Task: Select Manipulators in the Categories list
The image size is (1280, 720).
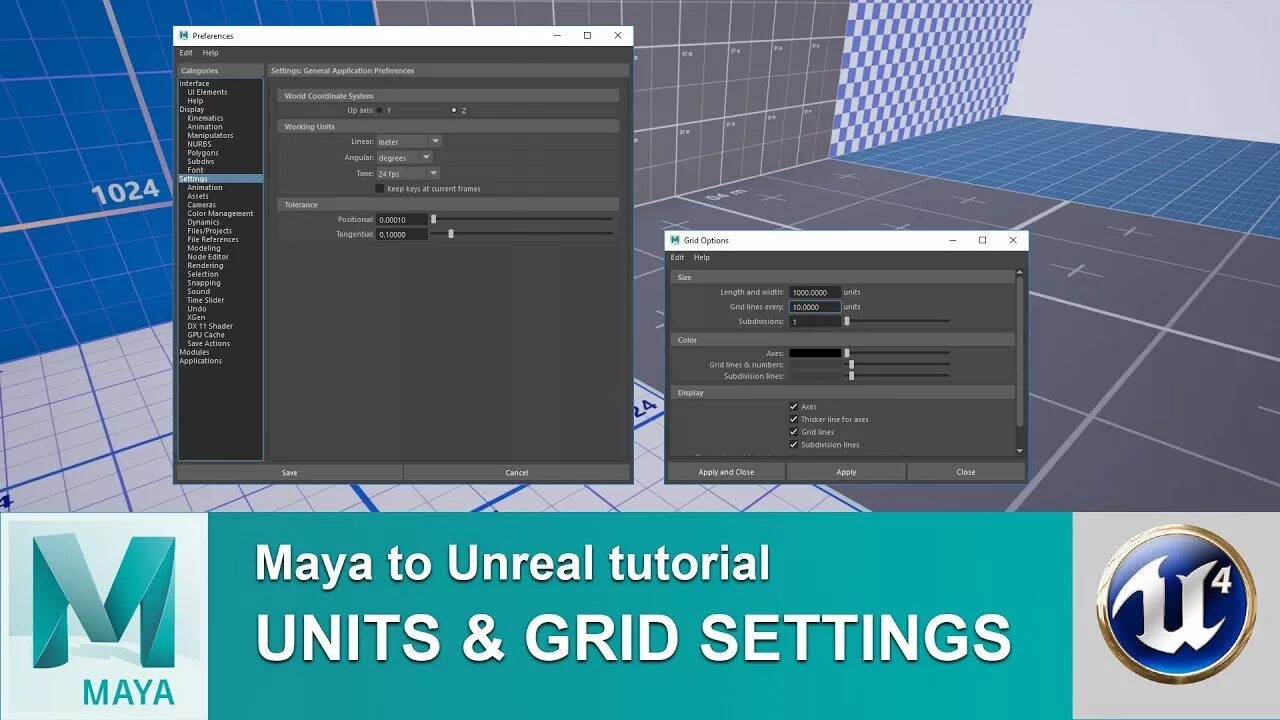Action: [x=210, y=135]
